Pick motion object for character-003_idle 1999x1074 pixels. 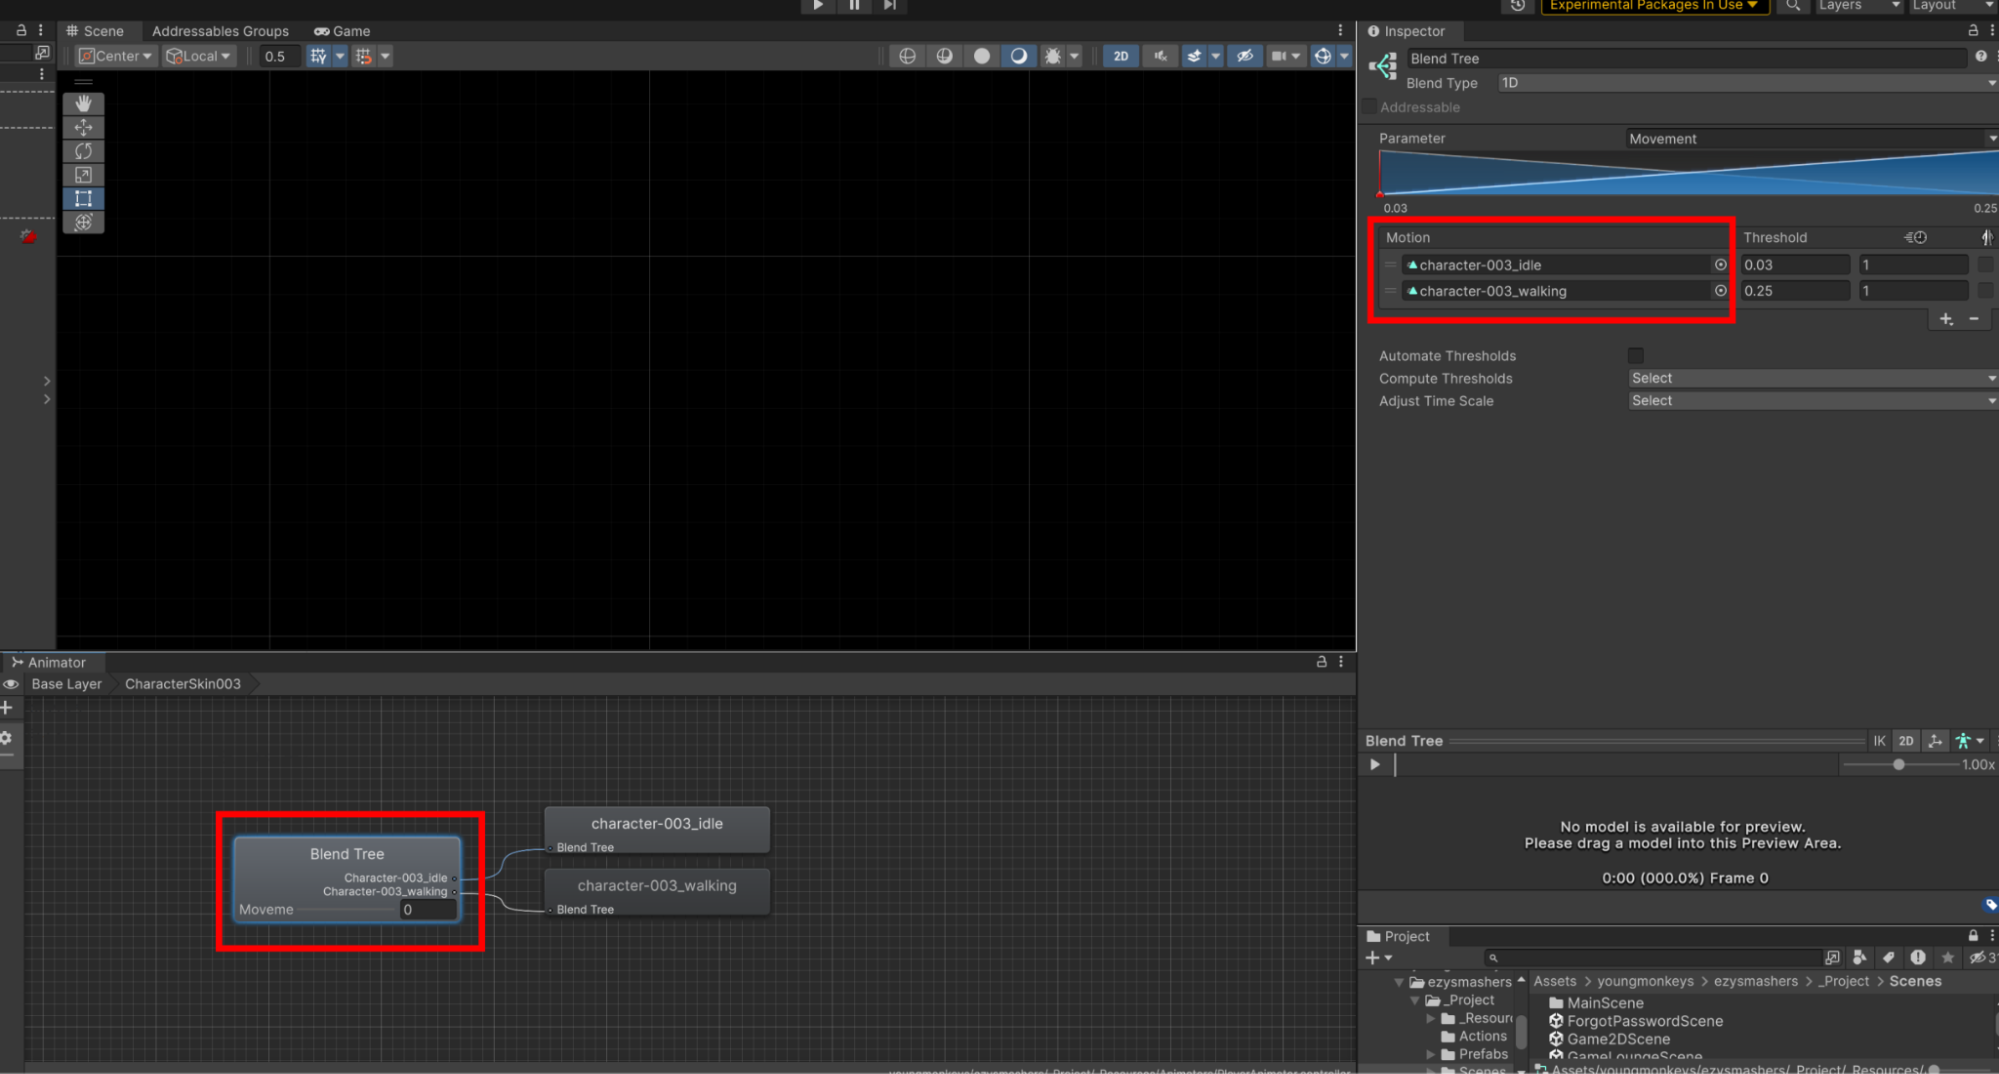click(1720, 265)
